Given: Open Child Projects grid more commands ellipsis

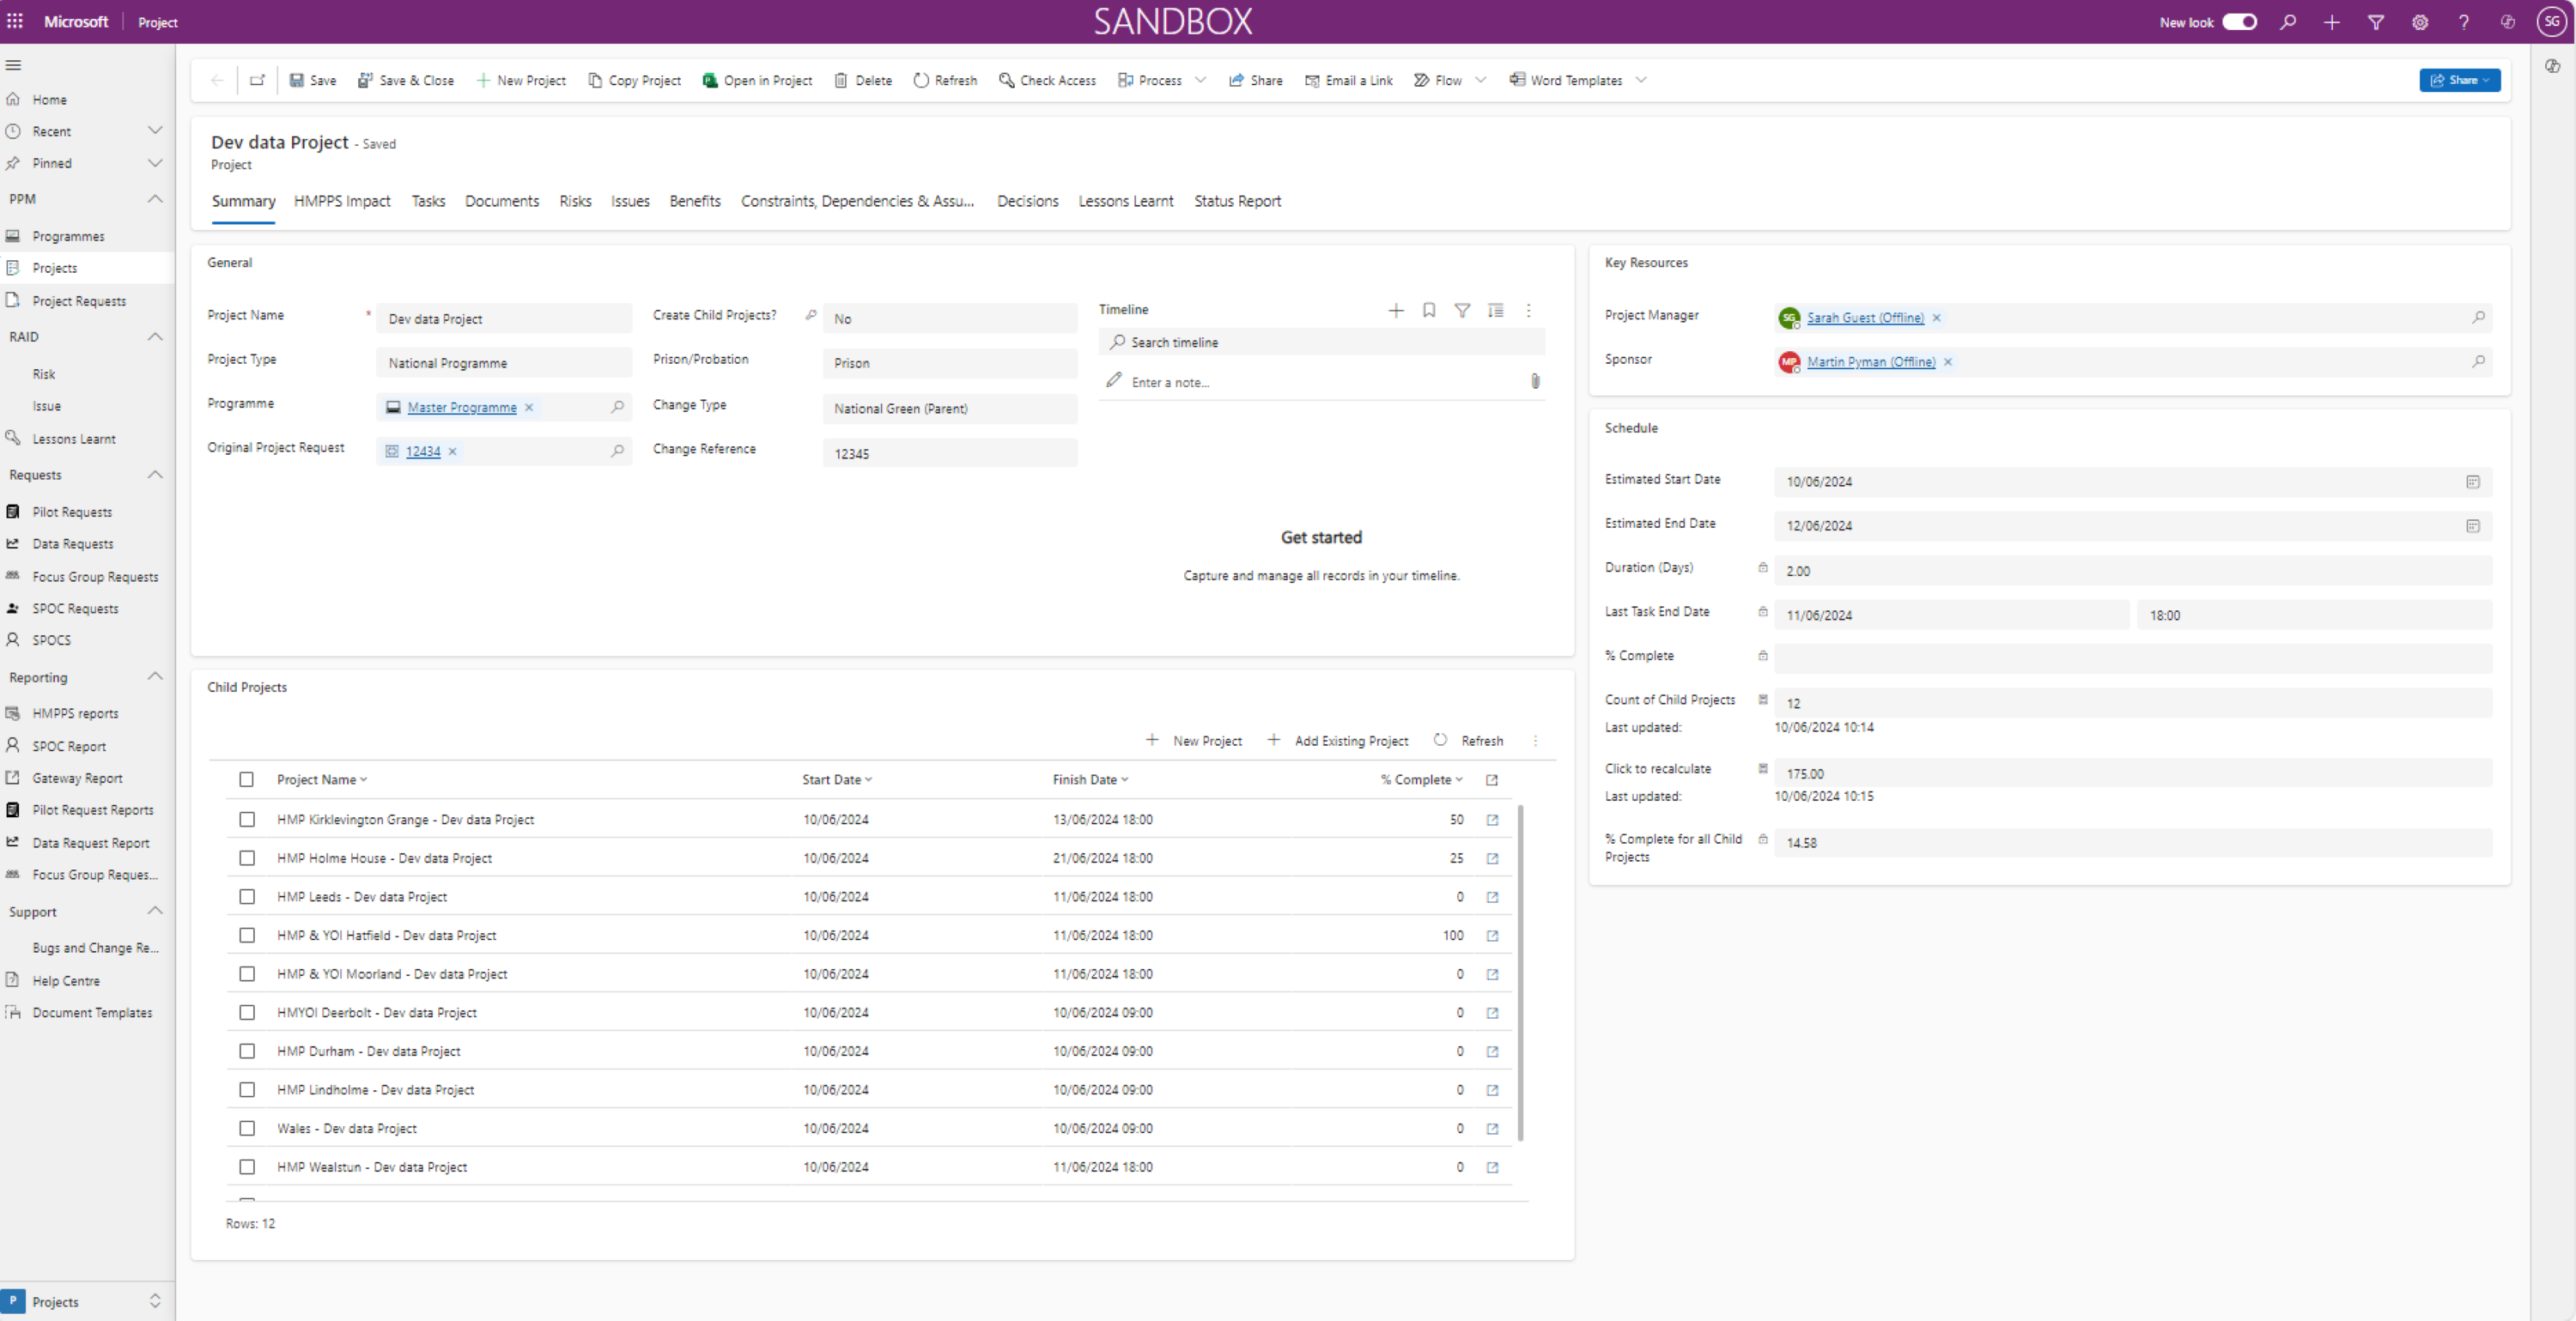Looking at the screenshot, I should click(1536, 741).
